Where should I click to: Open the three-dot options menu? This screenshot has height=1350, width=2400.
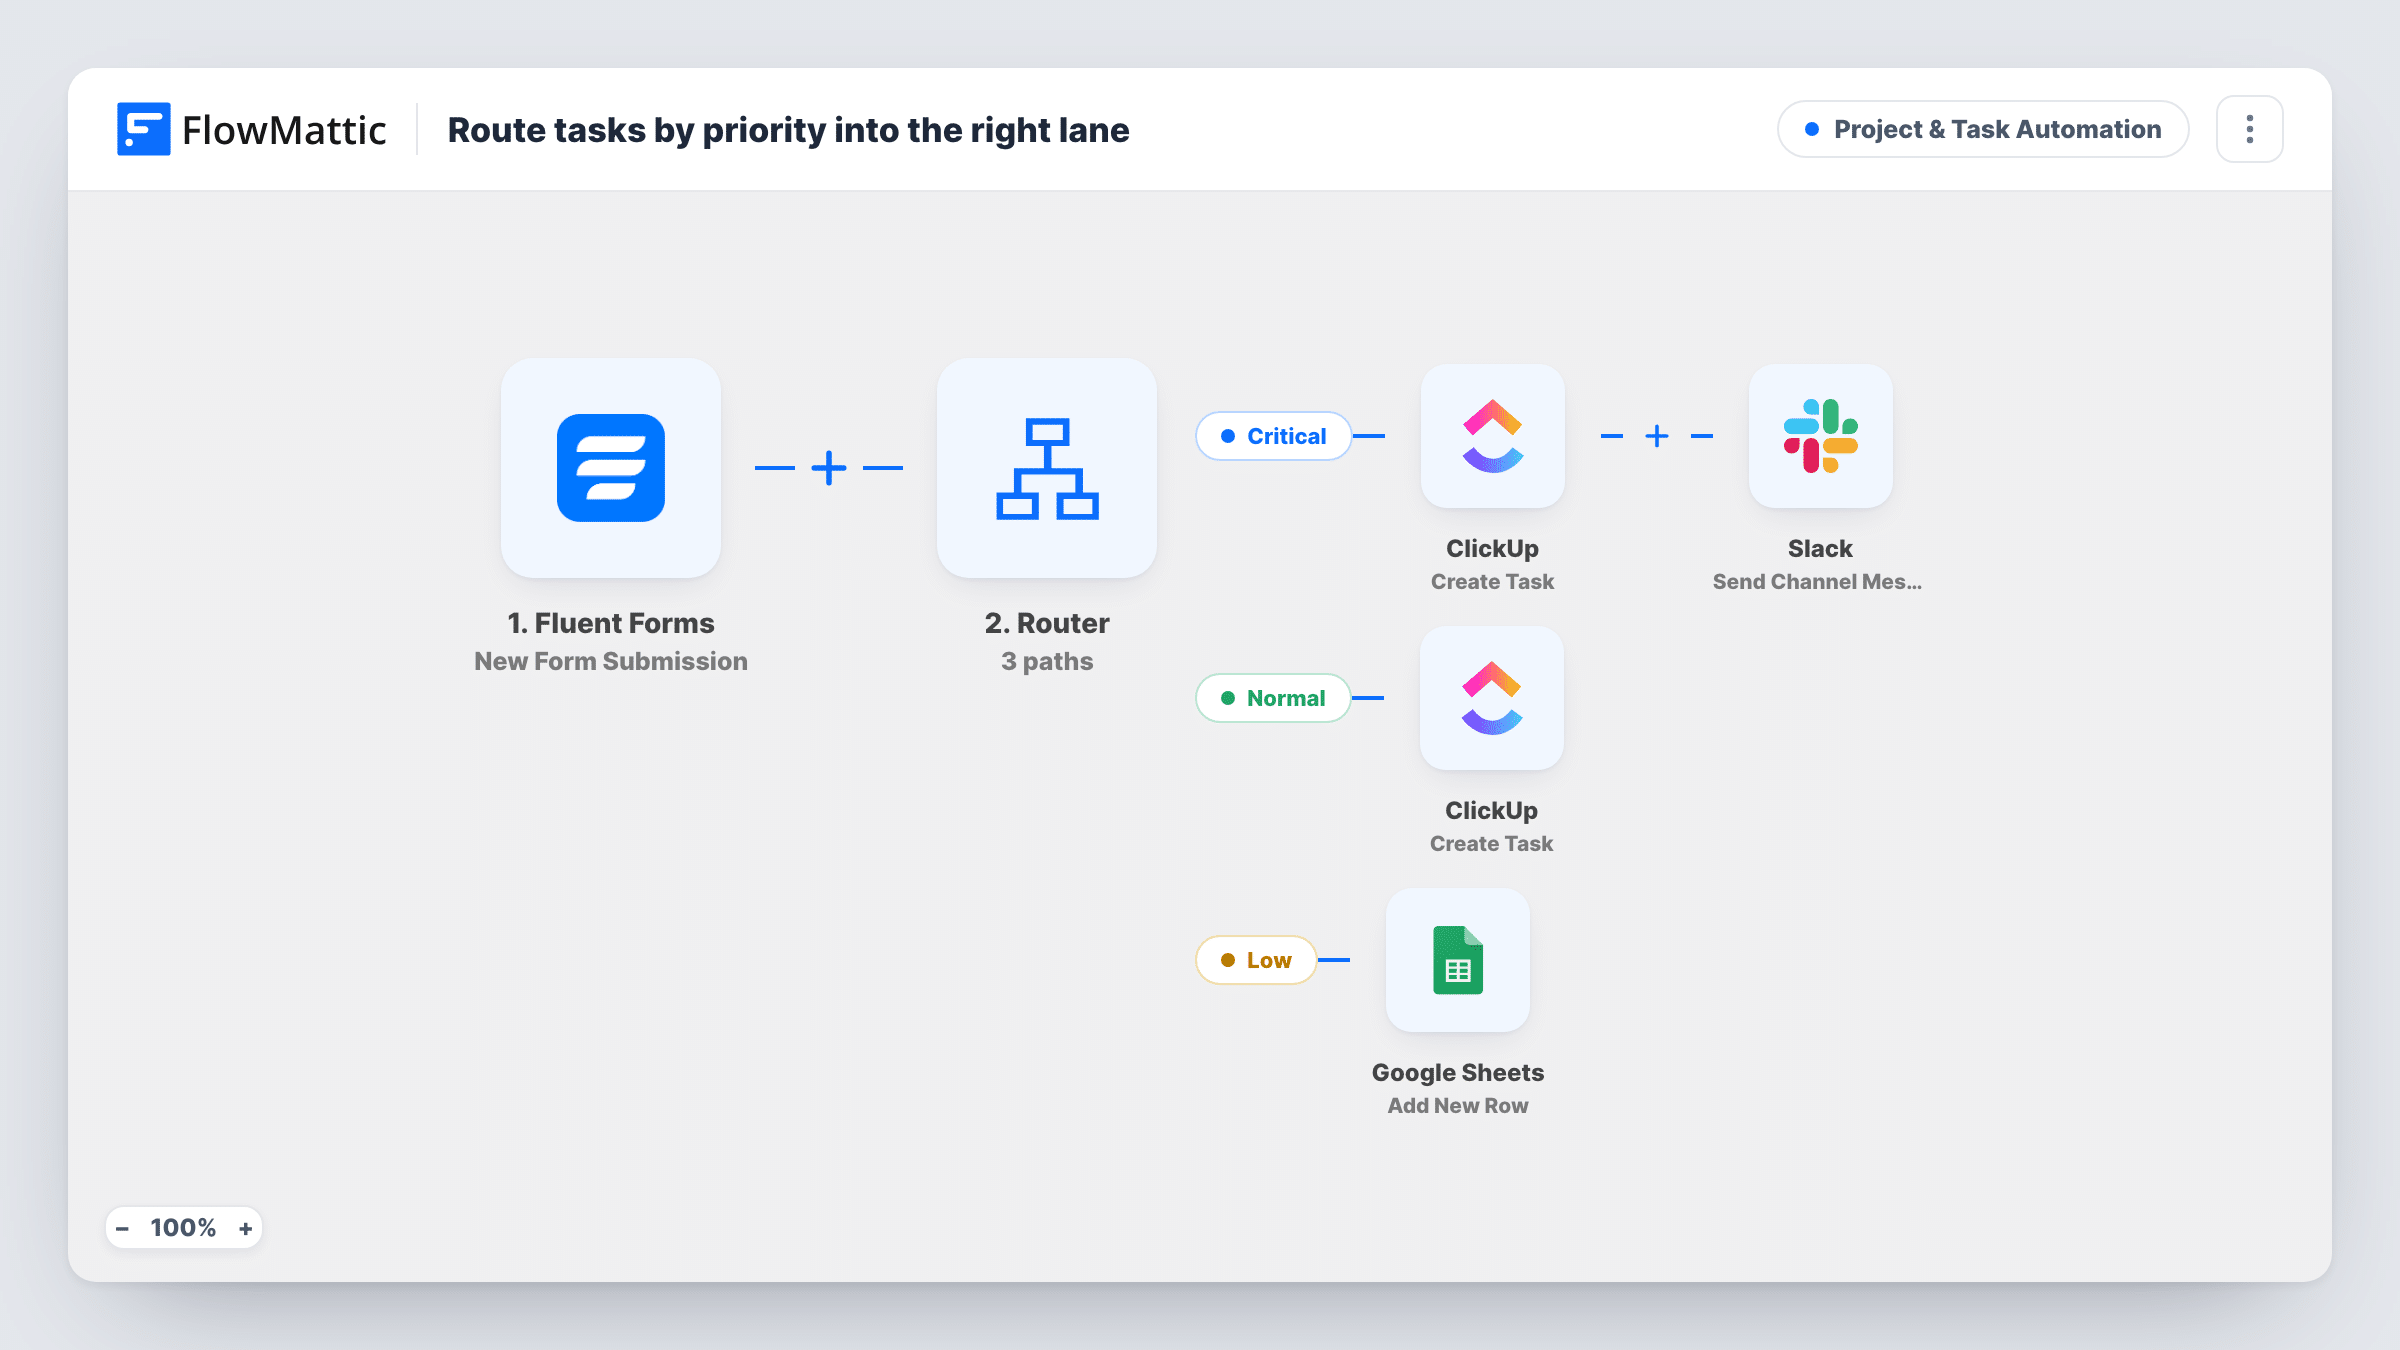tap(2249, 129)
